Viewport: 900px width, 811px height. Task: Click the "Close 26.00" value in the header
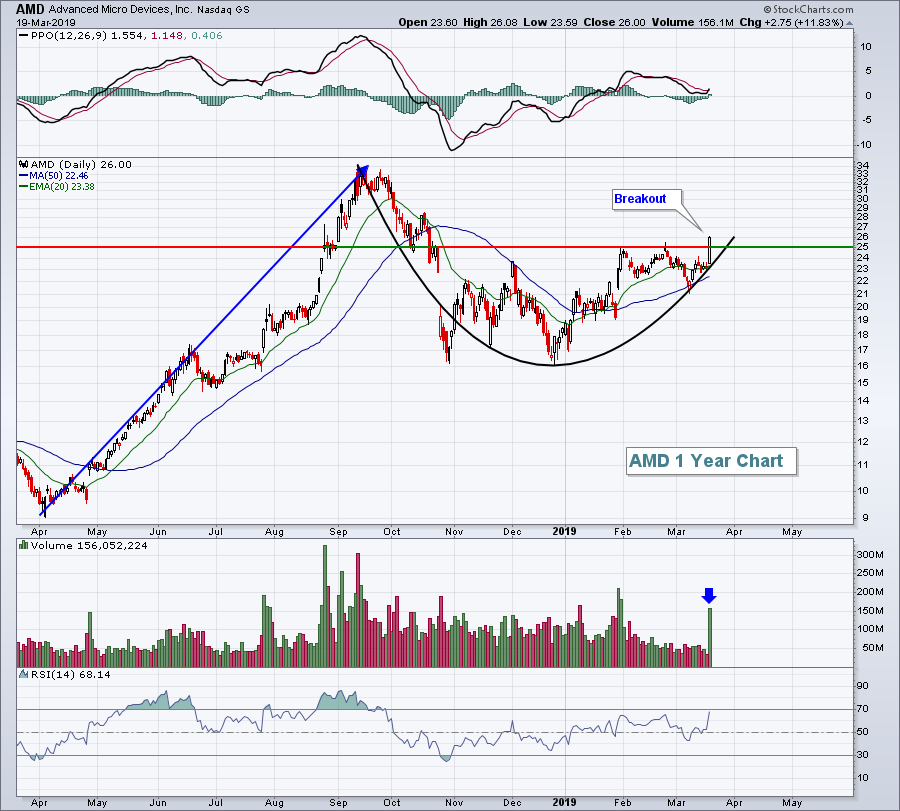click(614, 22)
